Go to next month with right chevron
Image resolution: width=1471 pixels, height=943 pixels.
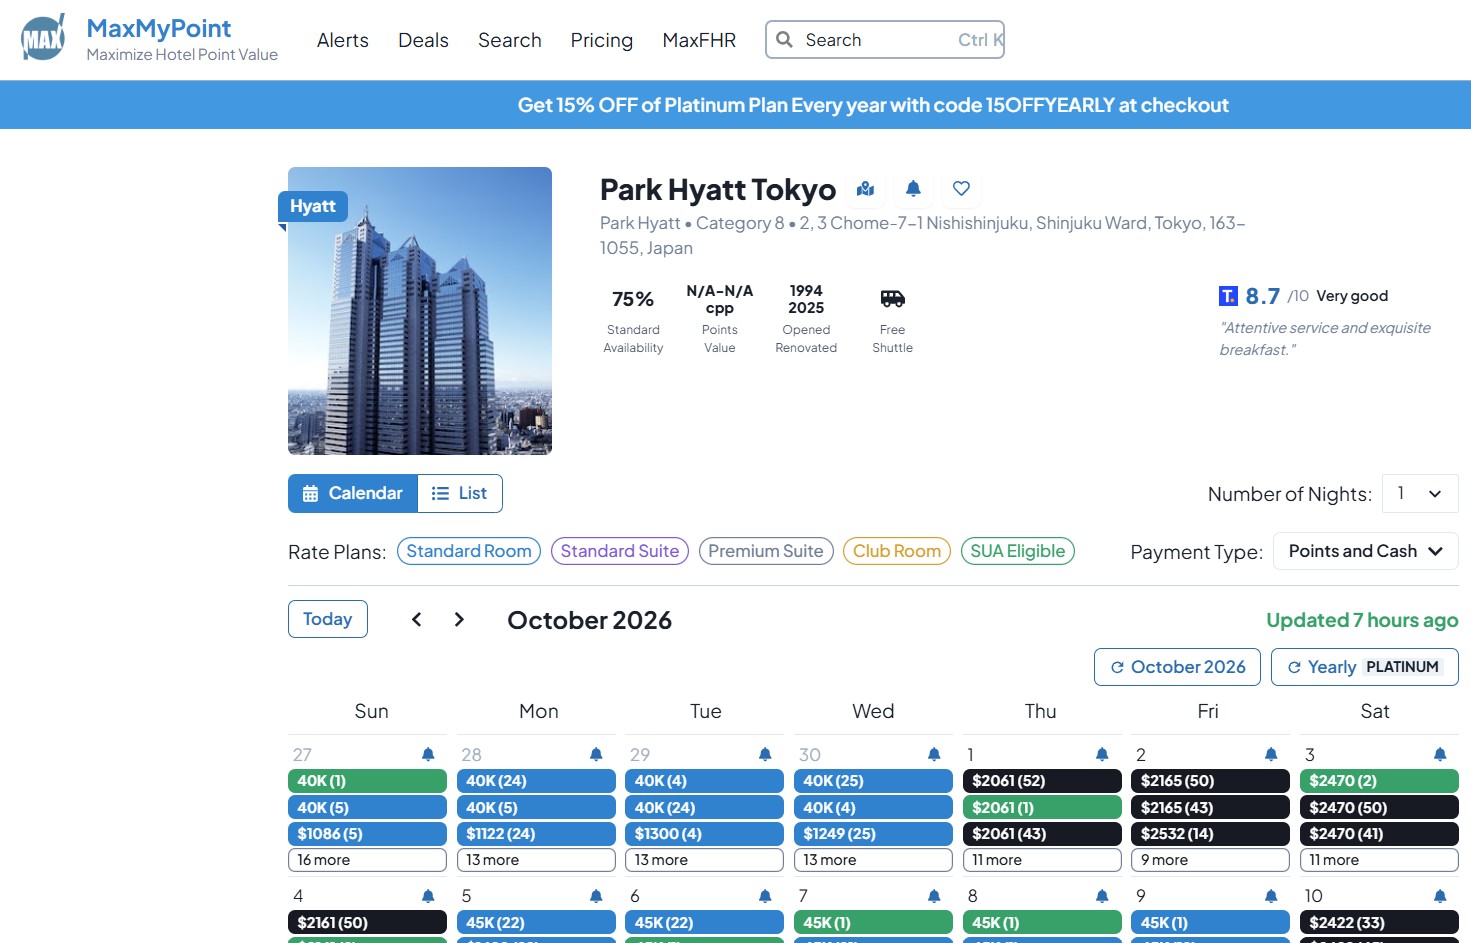coord(459,620)
